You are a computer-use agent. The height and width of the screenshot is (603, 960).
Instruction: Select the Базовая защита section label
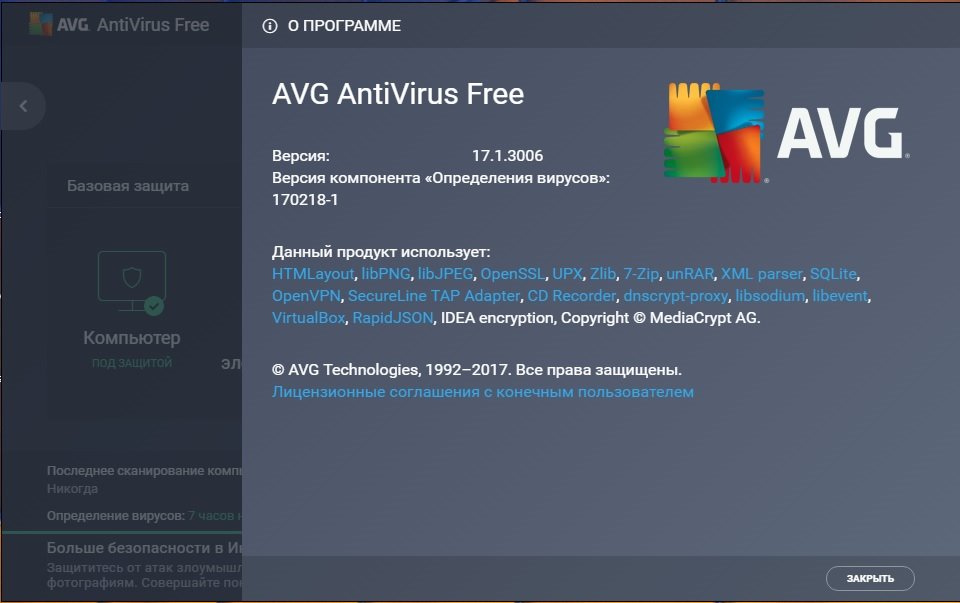[x=128, y=185]
